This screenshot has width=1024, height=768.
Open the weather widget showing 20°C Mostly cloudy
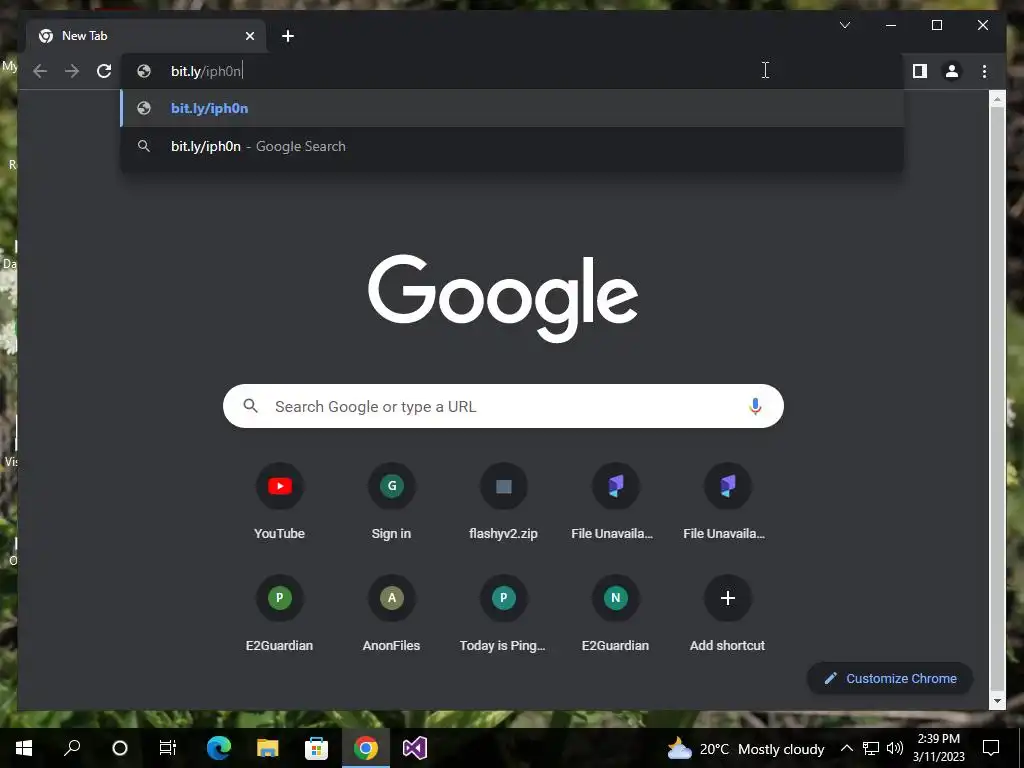746,748
